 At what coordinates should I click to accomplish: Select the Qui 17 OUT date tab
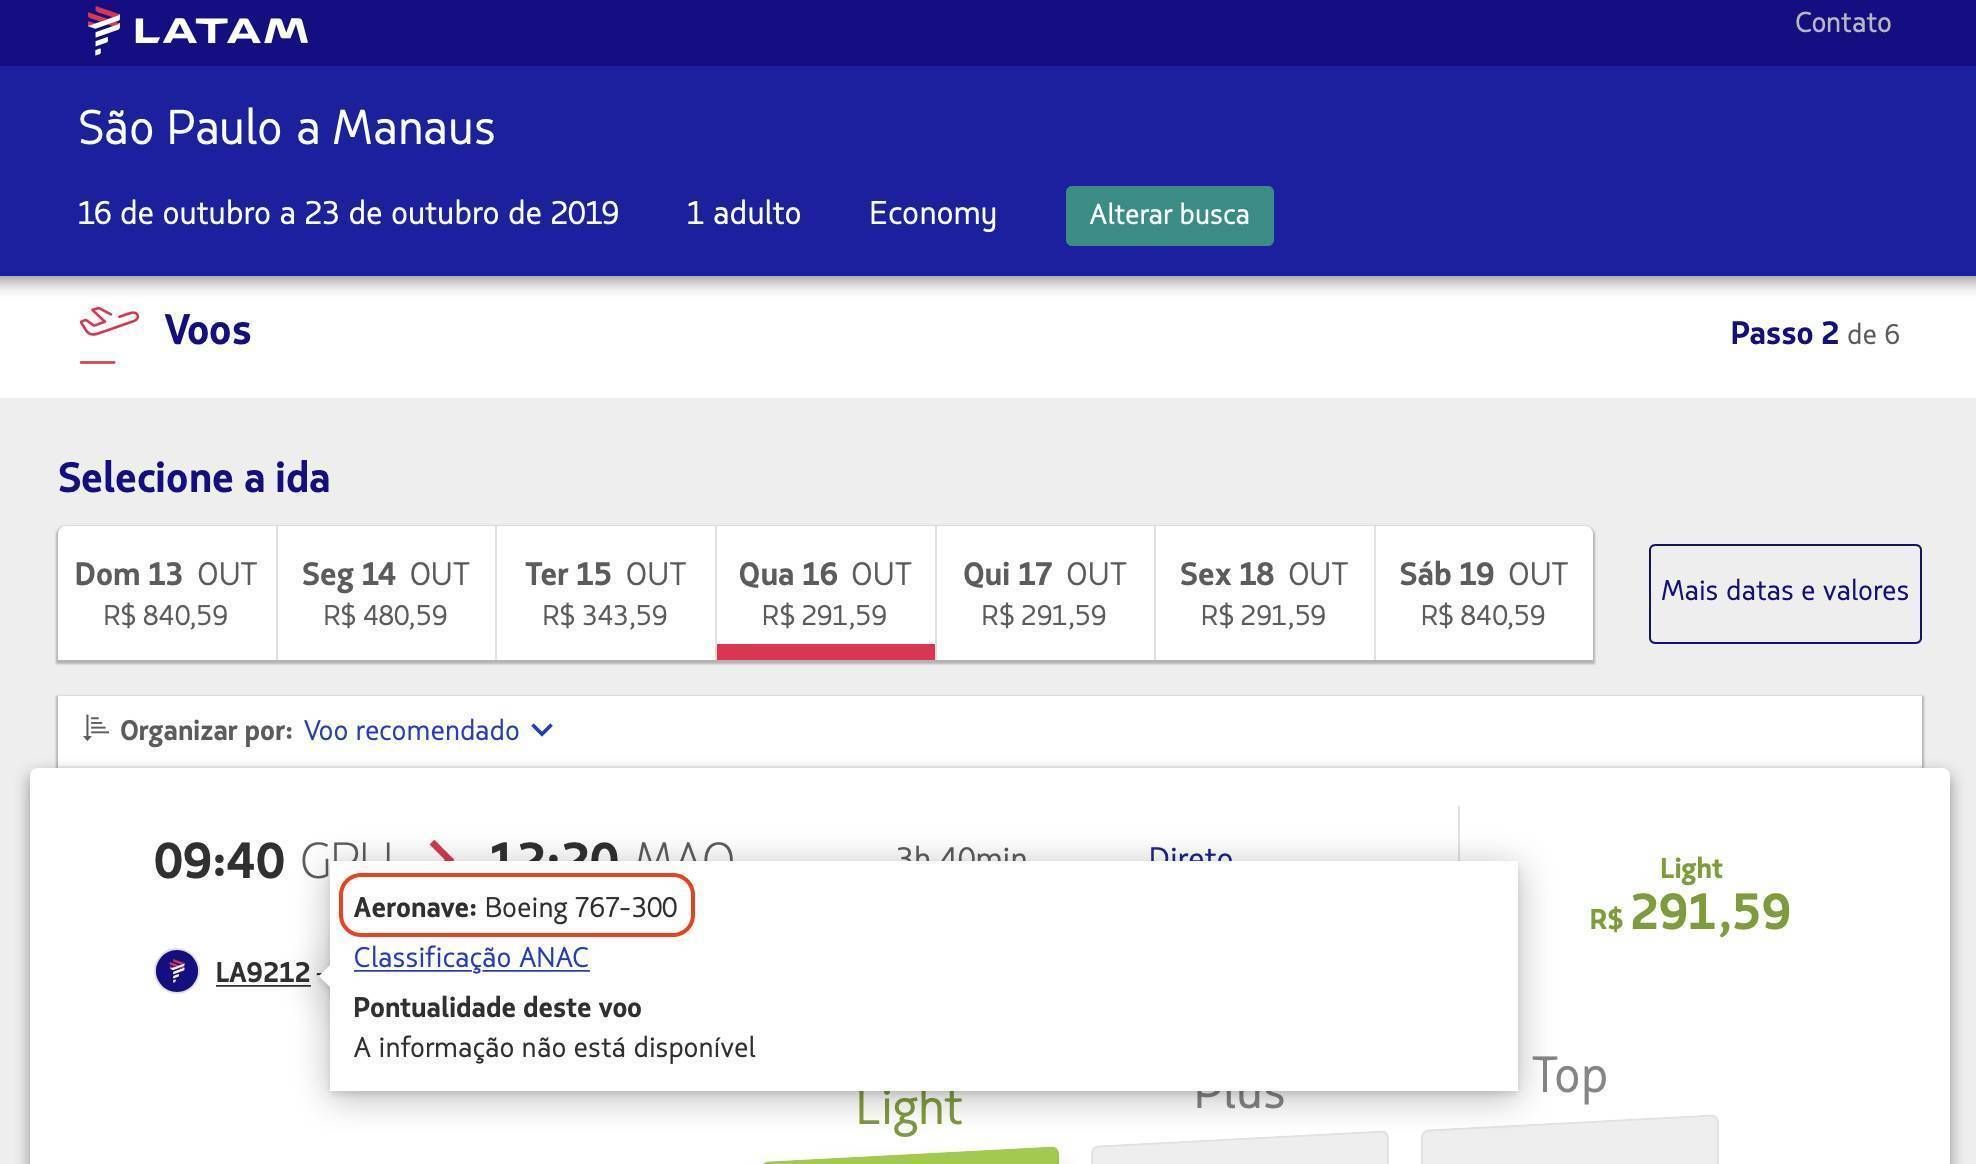coord(1044,593)
